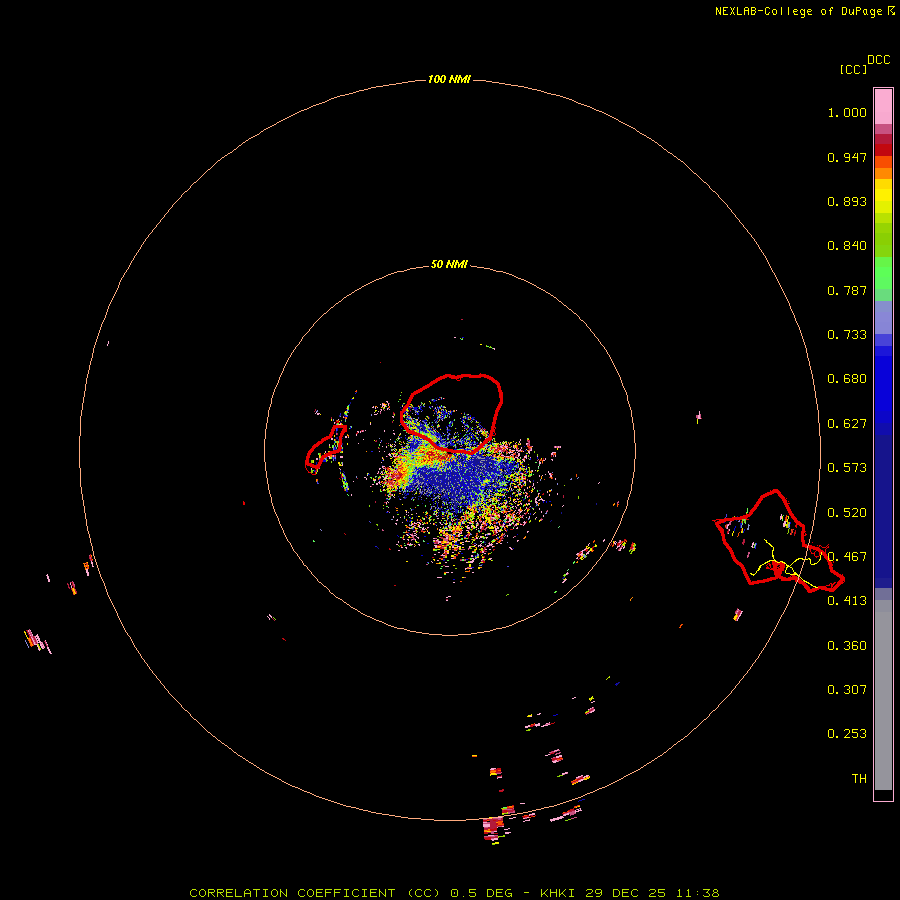Click the 0.787 scale value
900x900 pixels.
tap(847, 290)
